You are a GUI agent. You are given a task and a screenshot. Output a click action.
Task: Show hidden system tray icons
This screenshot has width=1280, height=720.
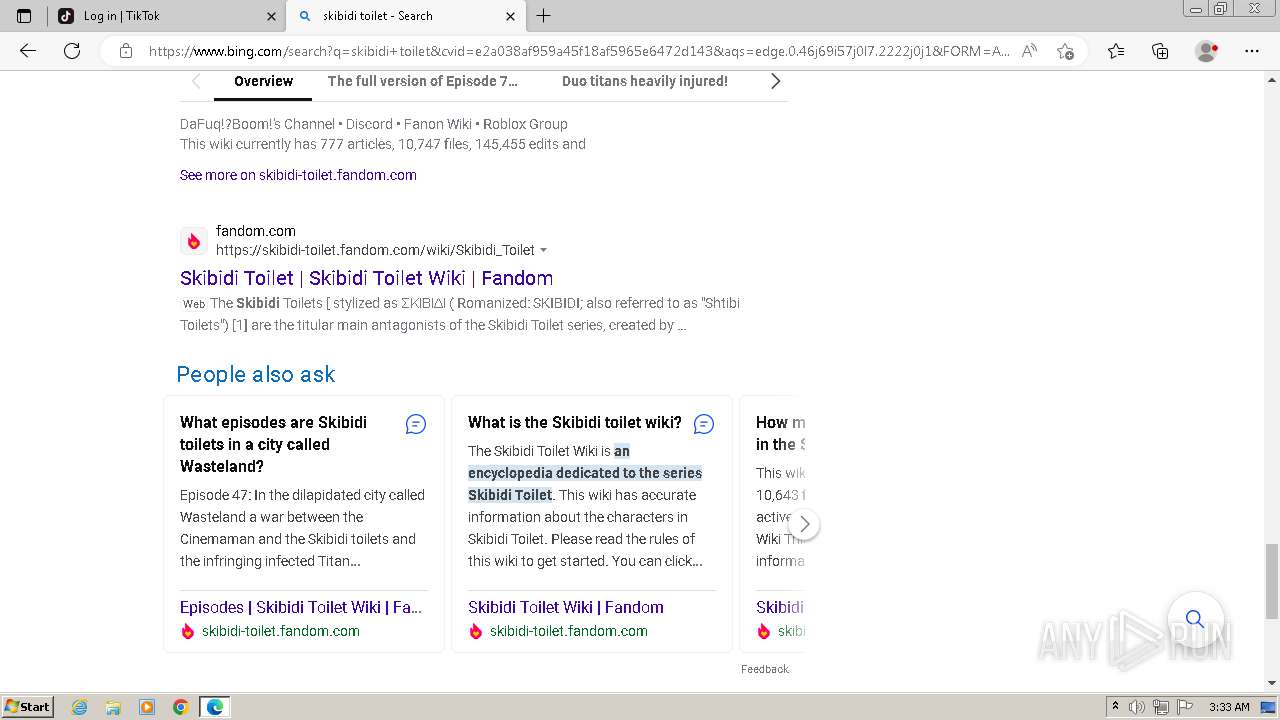pos(1115,707)
